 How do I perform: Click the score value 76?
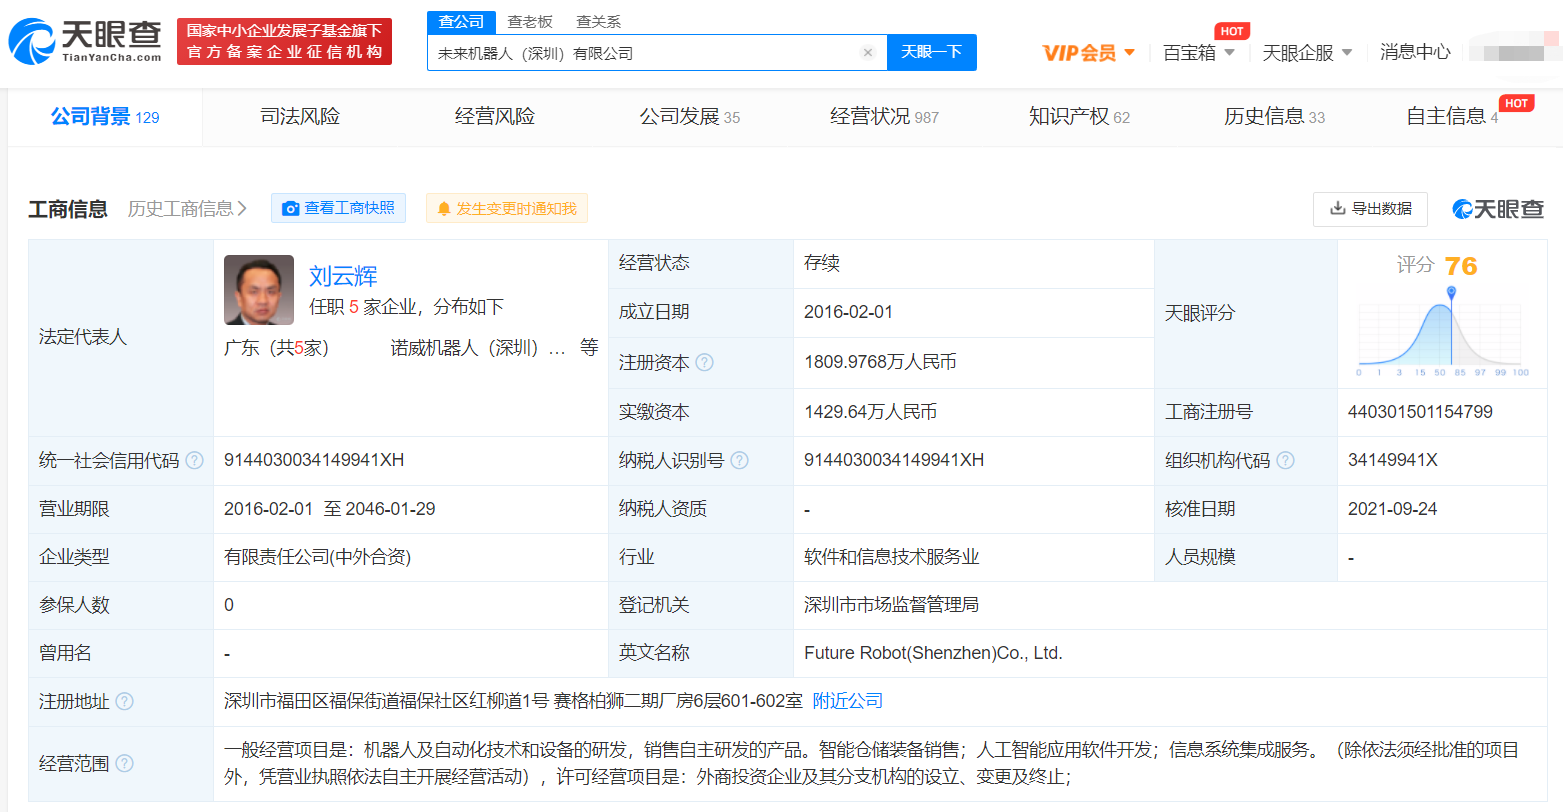click(x=1461, y=266)
